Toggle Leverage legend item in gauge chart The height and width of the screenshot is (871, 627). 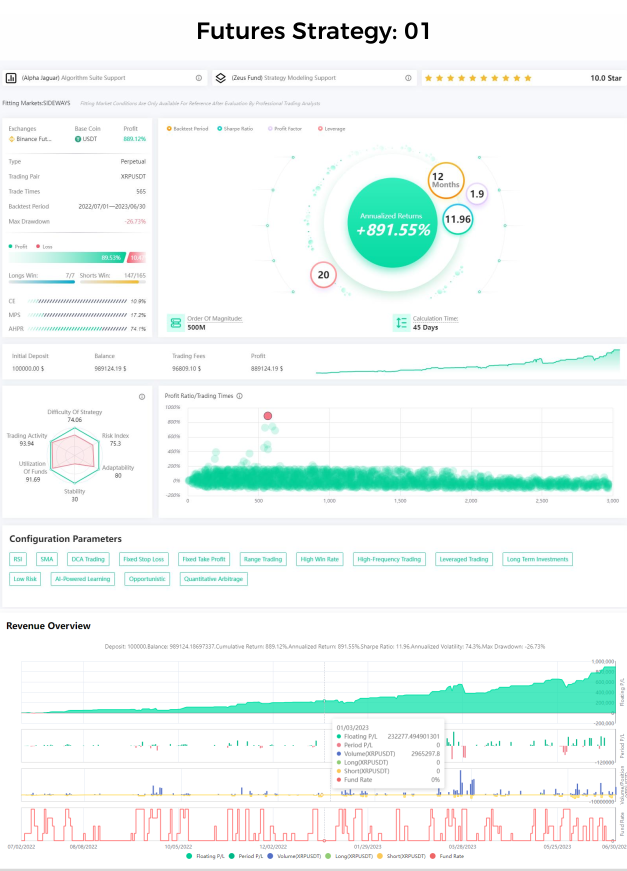(332, 129)
